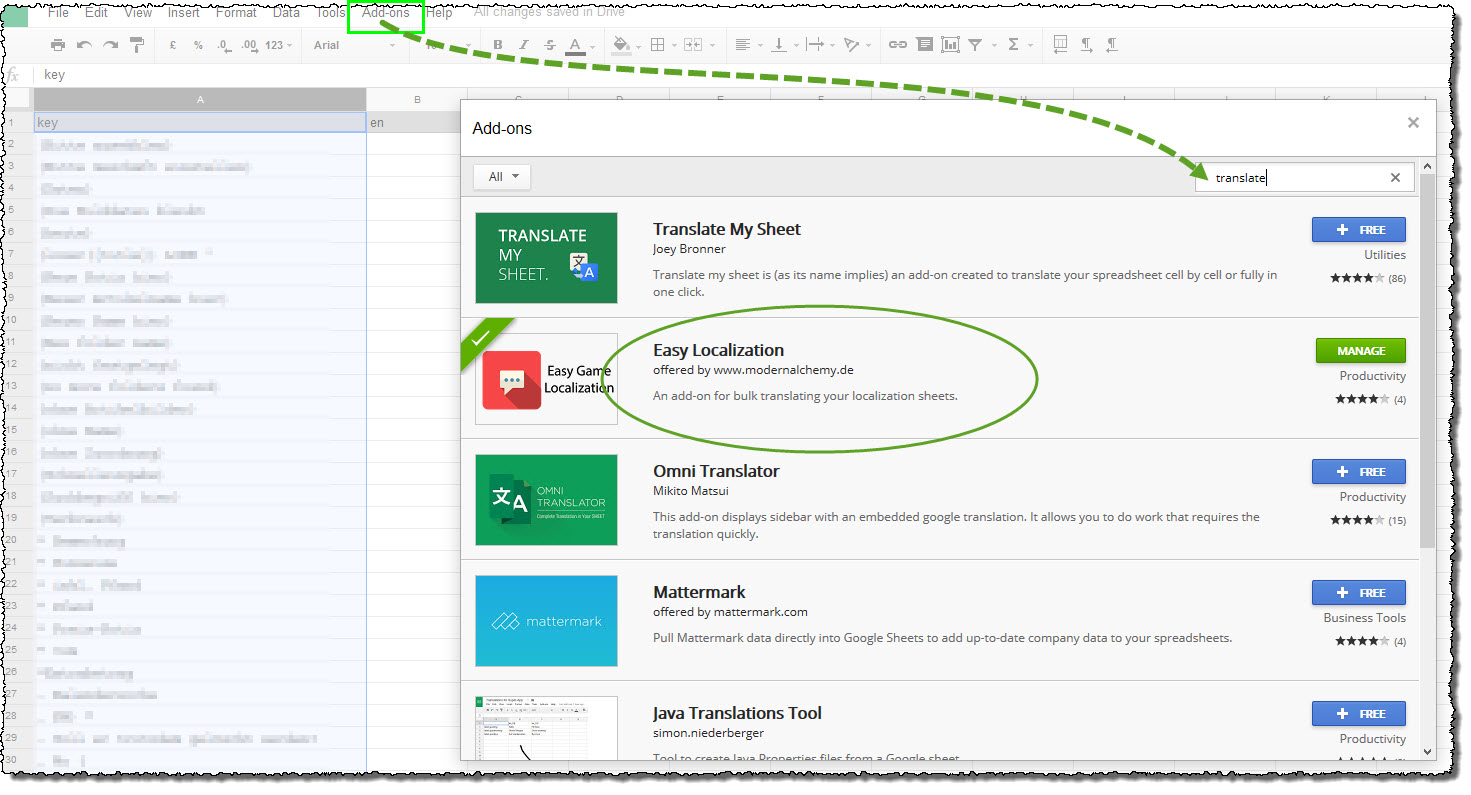
Task: Increase decimal places
Action: (x=249, y=45)
